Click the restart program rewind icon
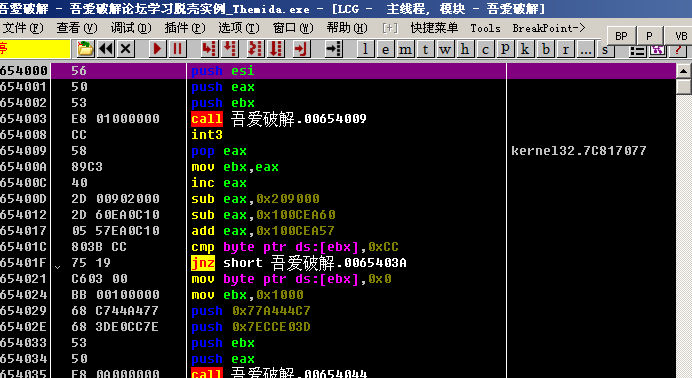Image resolution: width=692 pixels, height=378 pixels. pyautogui.click(x=105, y=49)
